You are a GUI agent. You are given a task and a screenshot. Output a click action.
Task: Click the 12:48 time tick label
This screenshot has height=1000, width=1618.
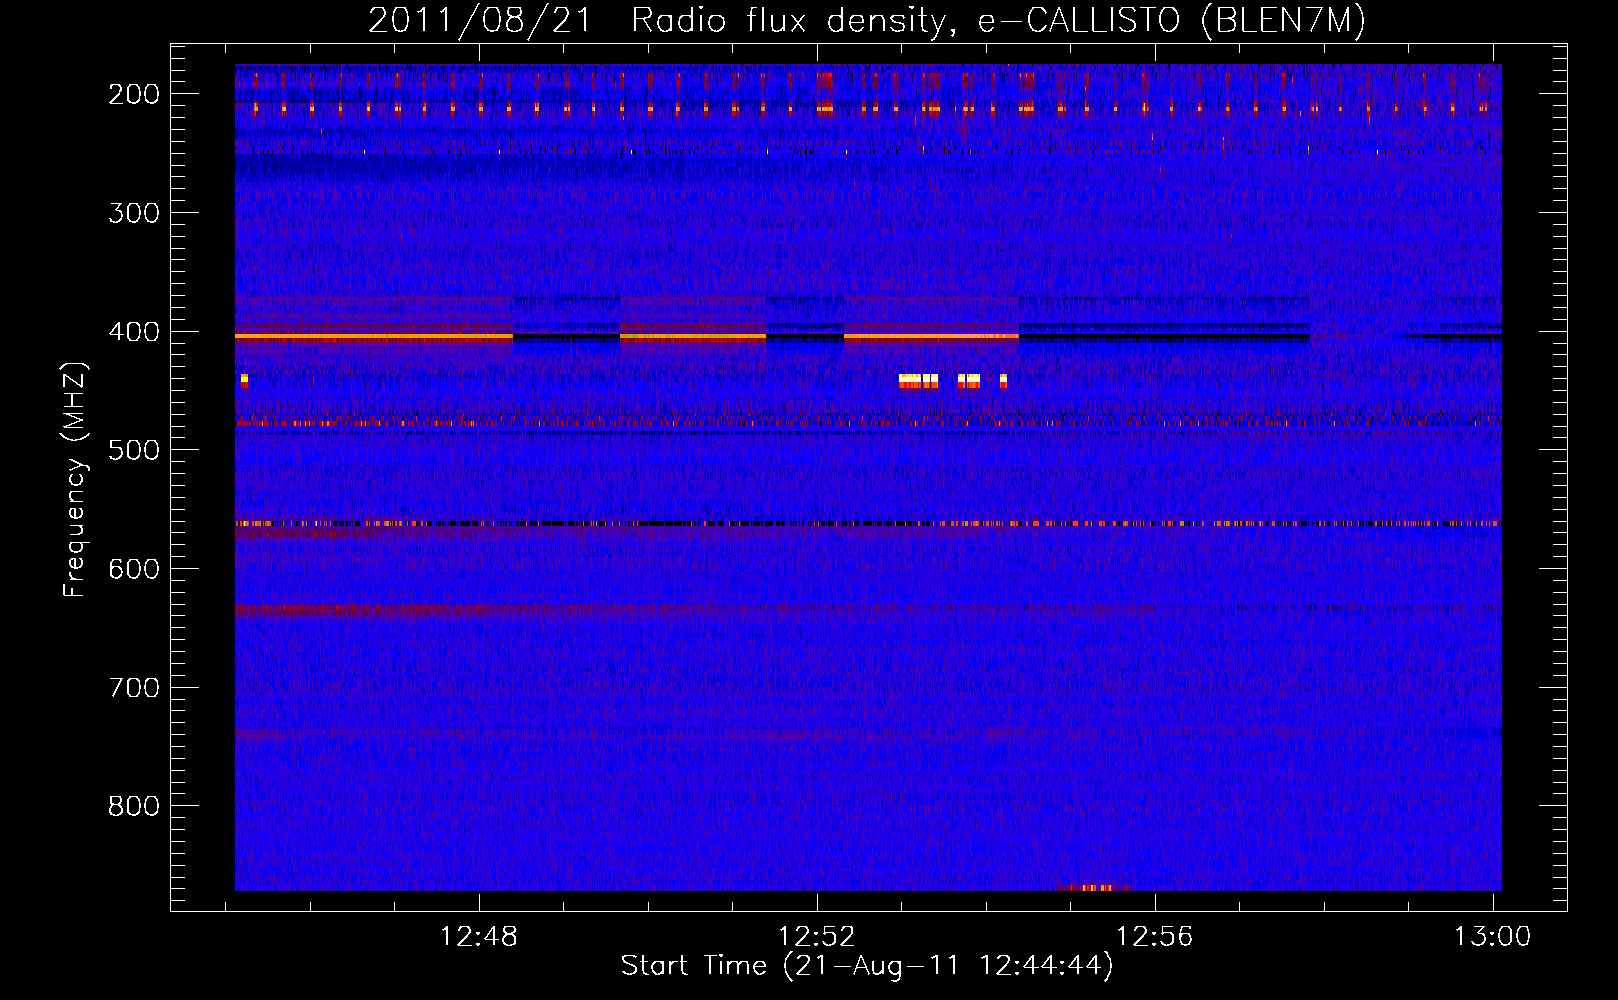pyautogui.click(x=479, y=937)
